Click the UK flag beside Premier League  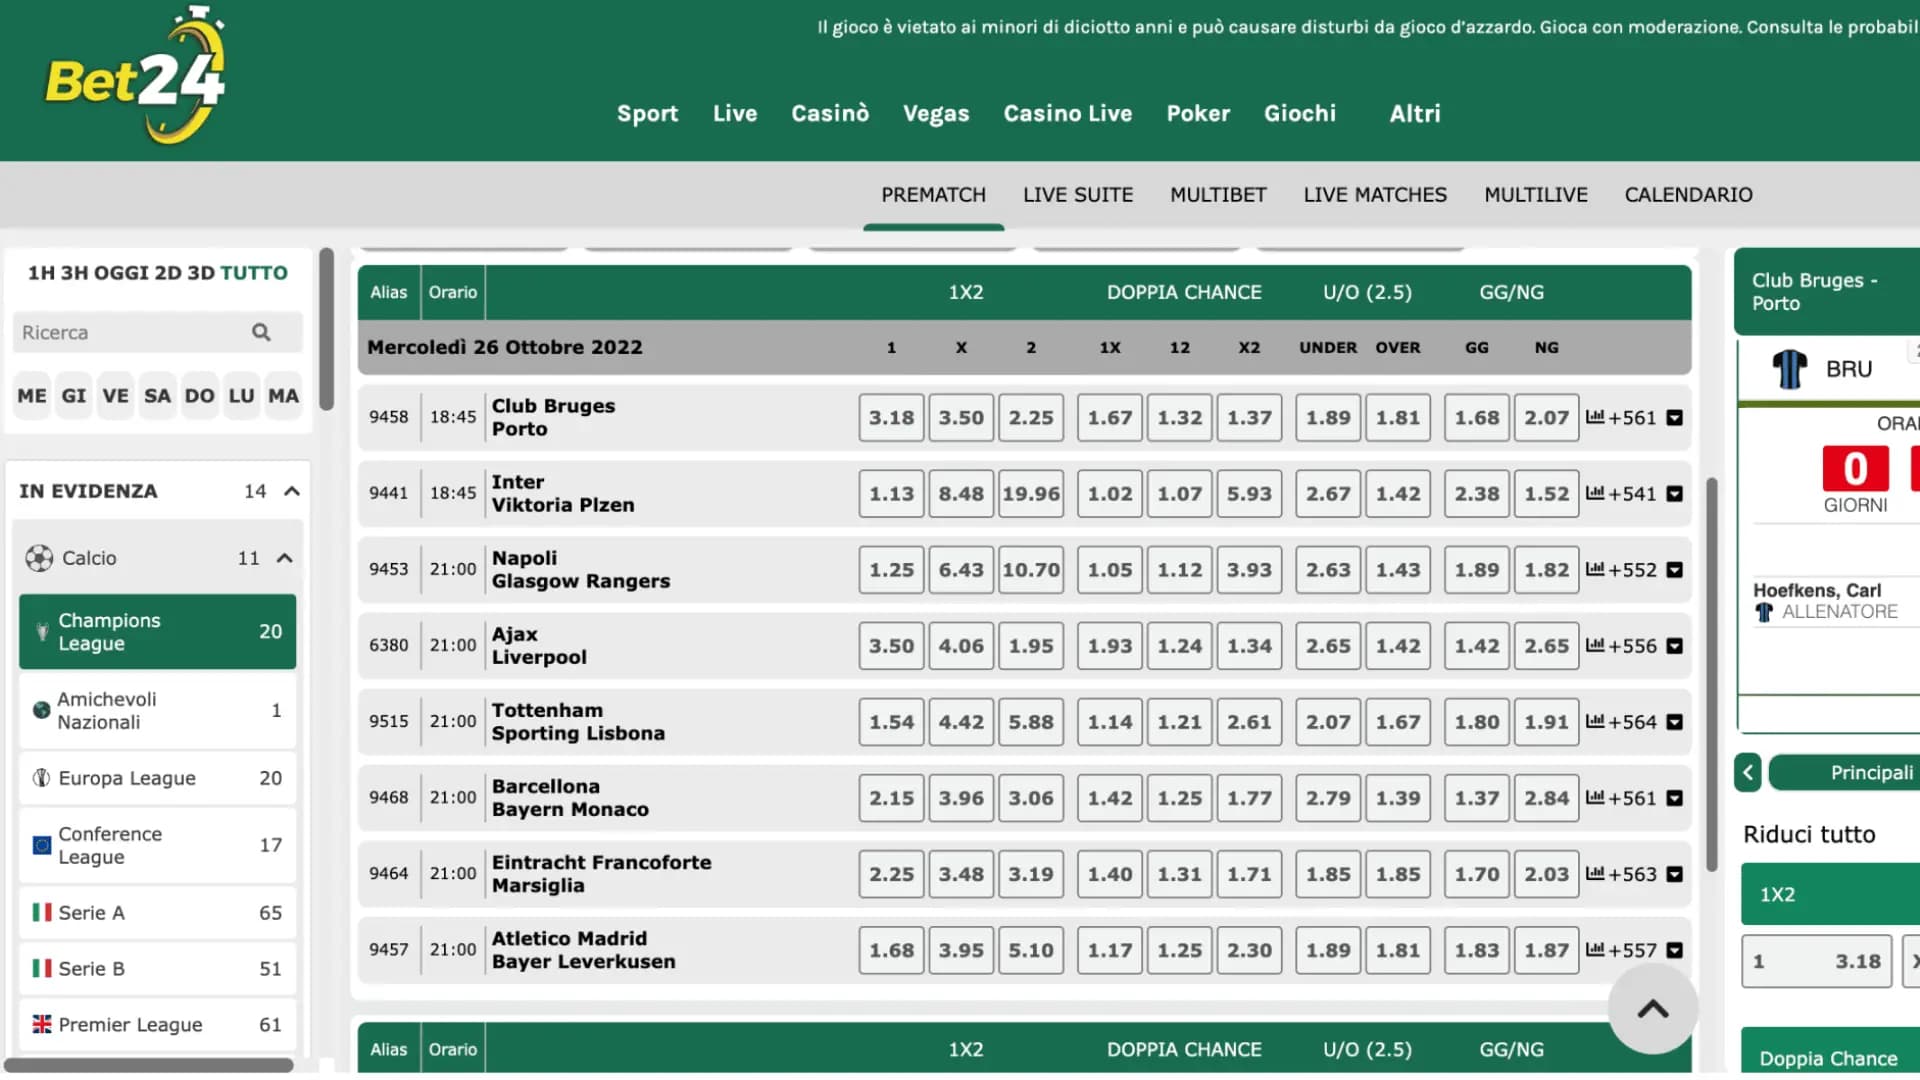(41, 1024)
